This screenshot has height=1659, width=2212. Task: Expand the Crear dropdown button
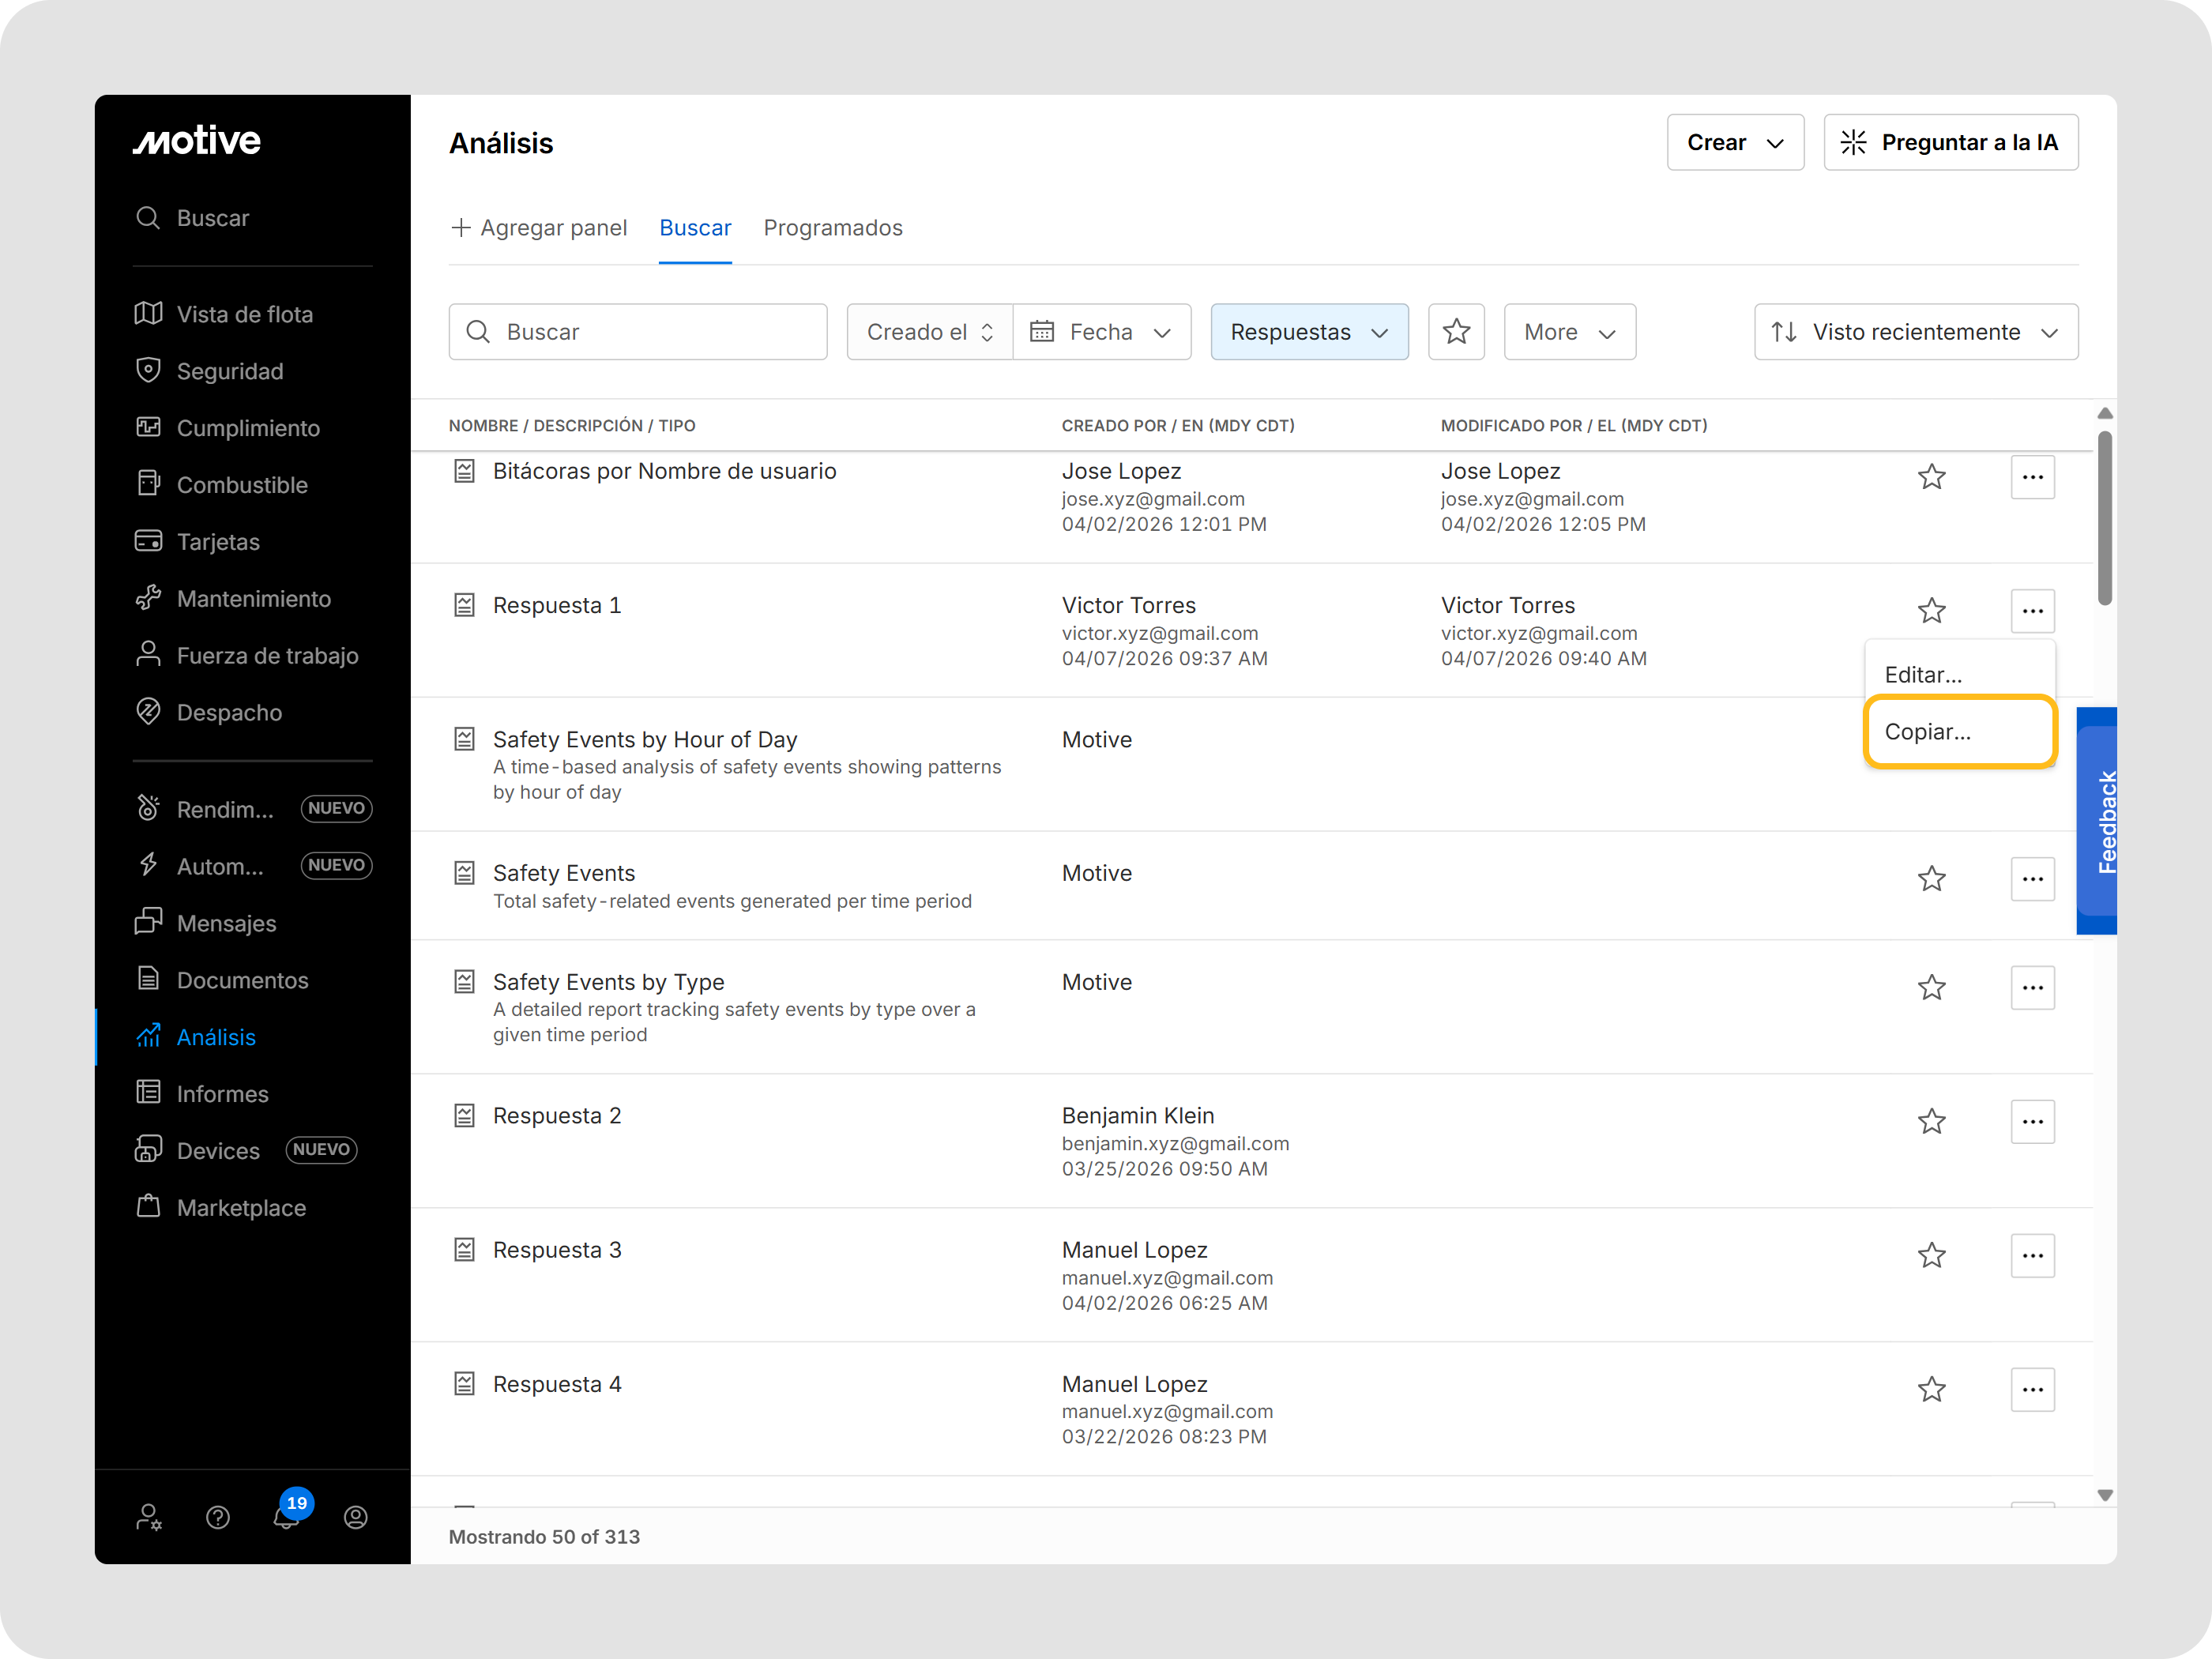coord(1735,142)
